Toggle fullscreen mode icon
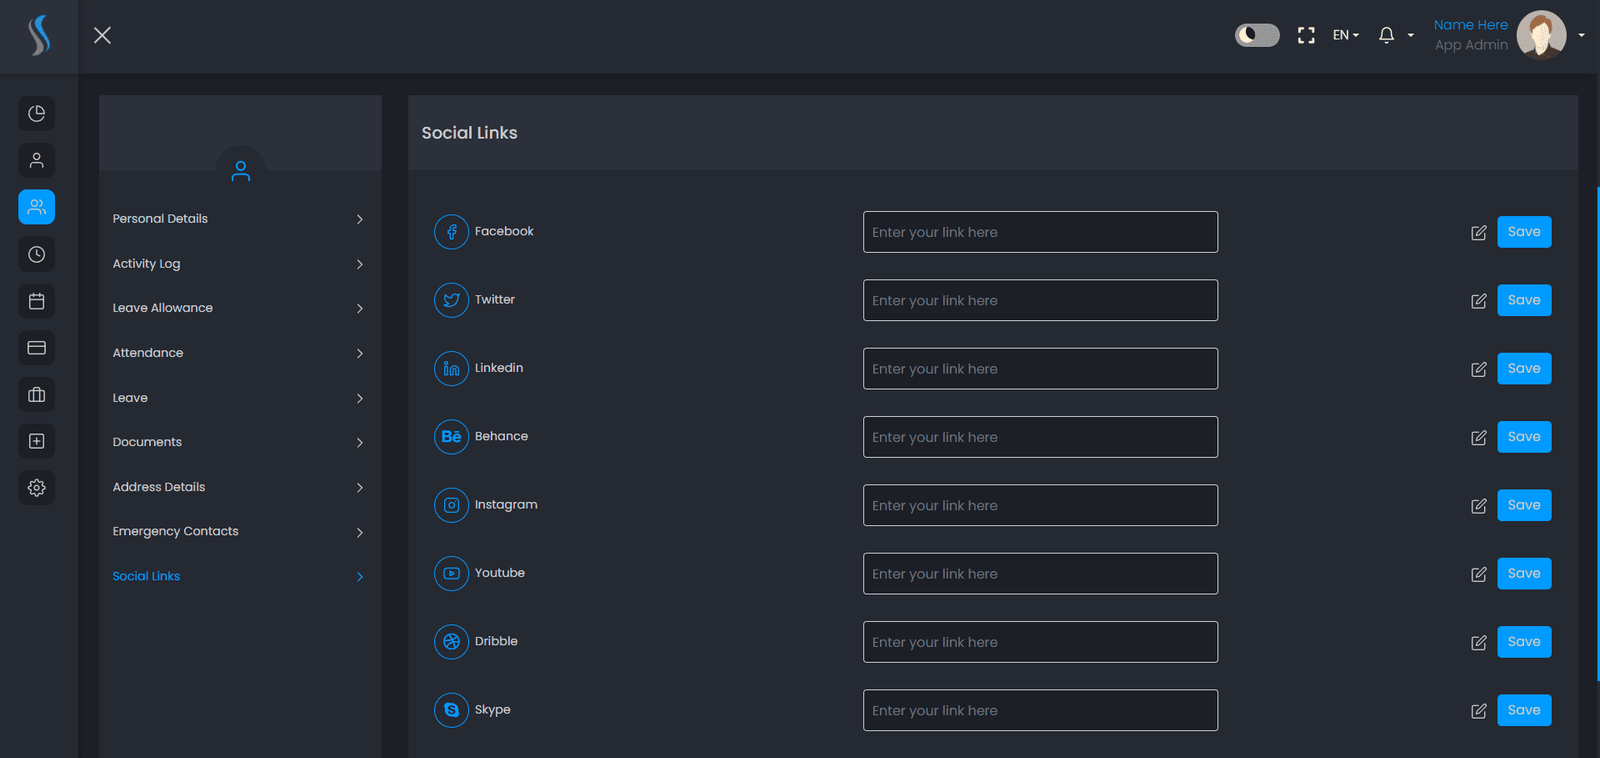The height and width of the screenshot is (758, 1600). 1306,35
